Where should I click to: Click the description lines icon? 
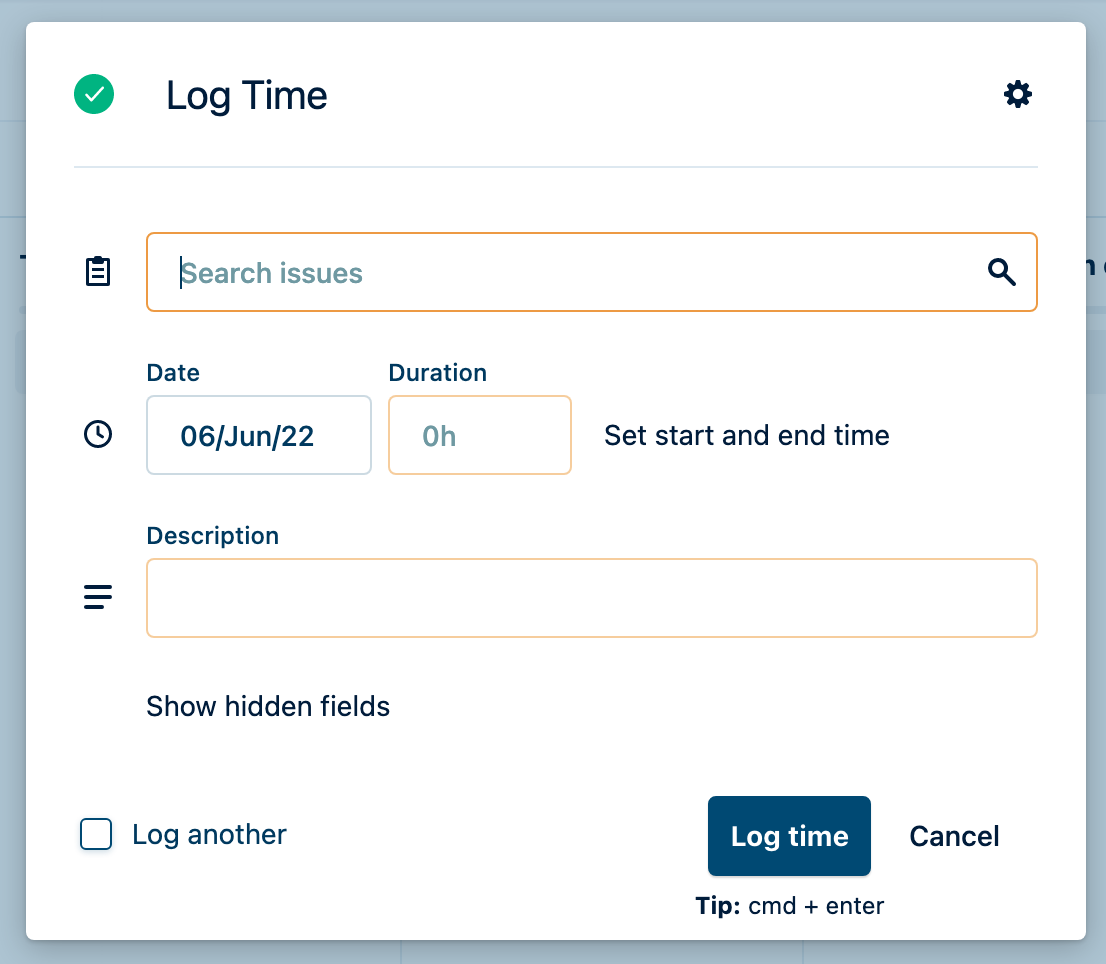(98, 597)
